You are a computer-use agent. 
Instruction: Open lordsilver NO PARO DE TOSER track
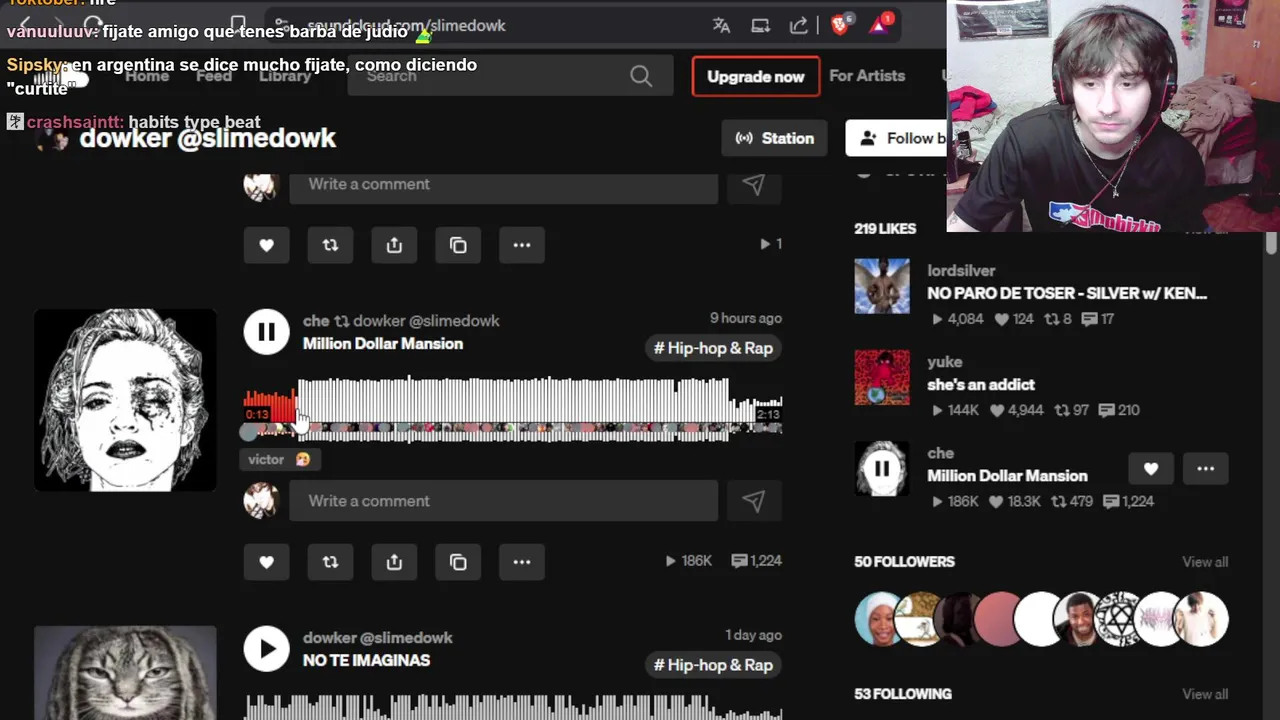(x=1067, y=294)
